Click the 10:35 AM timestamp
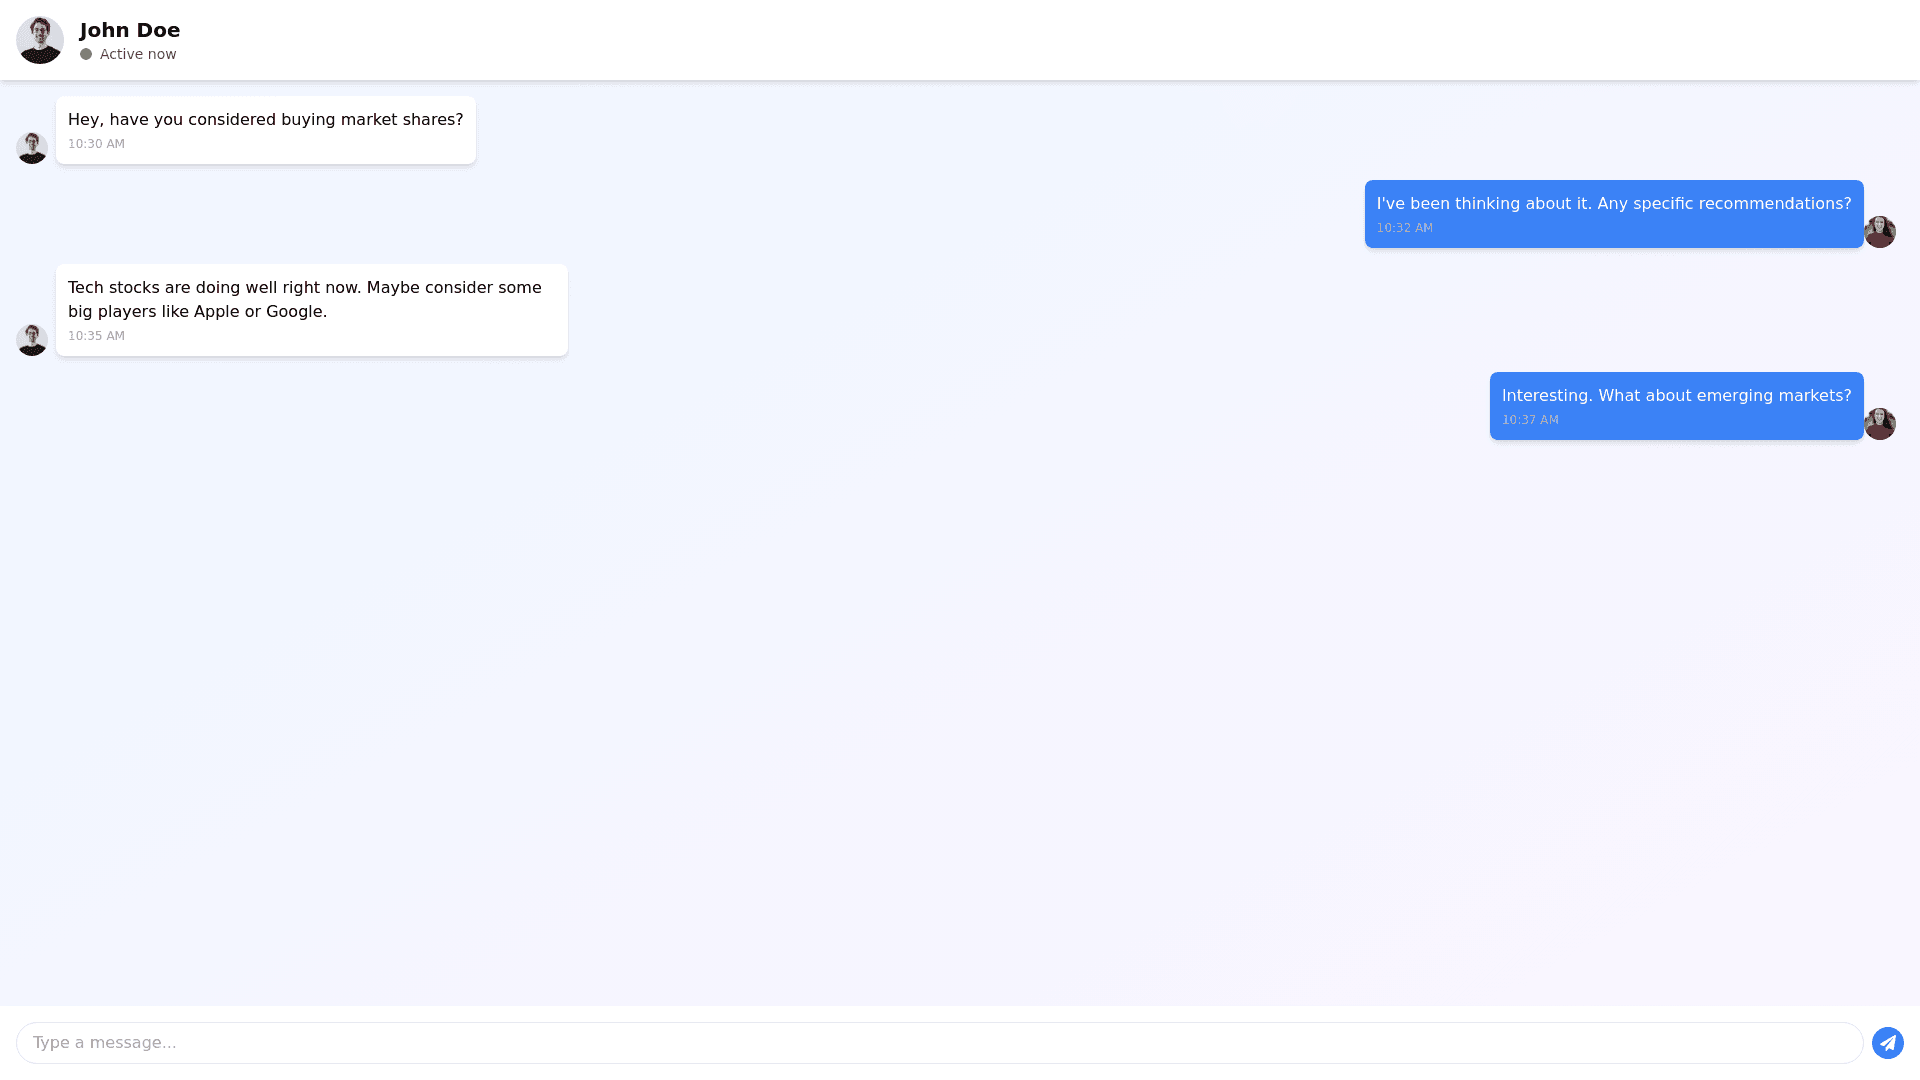Image resolution: width=1920 pixels, height=1080 pixels. [96, 336]
